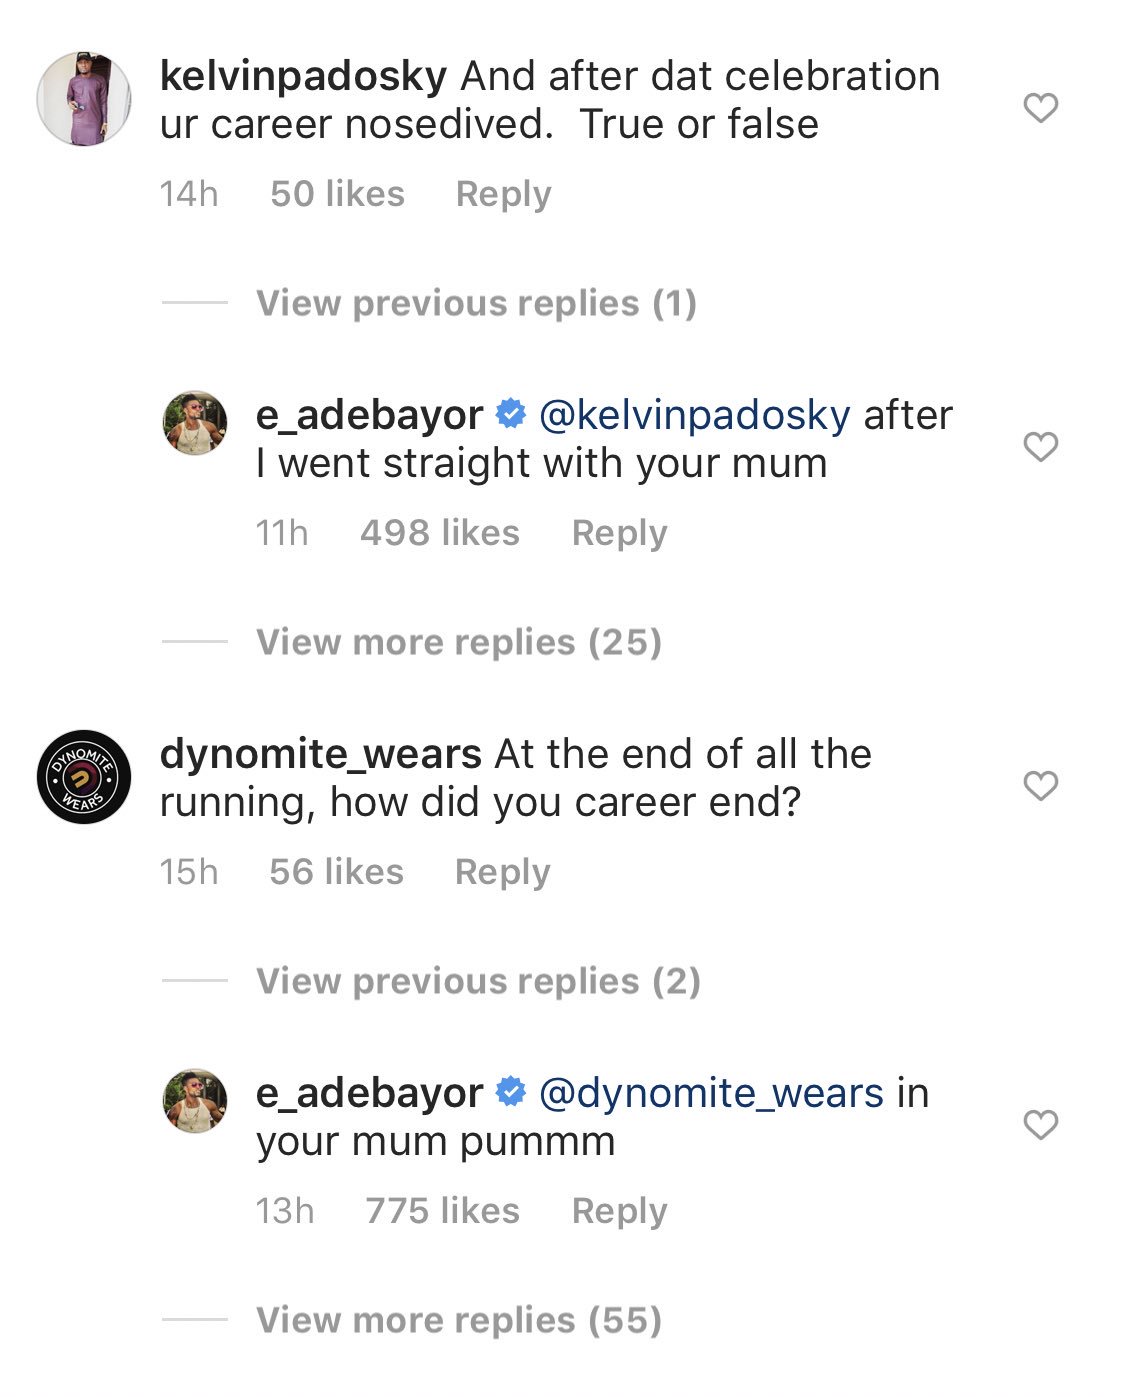Like e_adebayor's reply to kelvinpadosky

(1041, 447)
